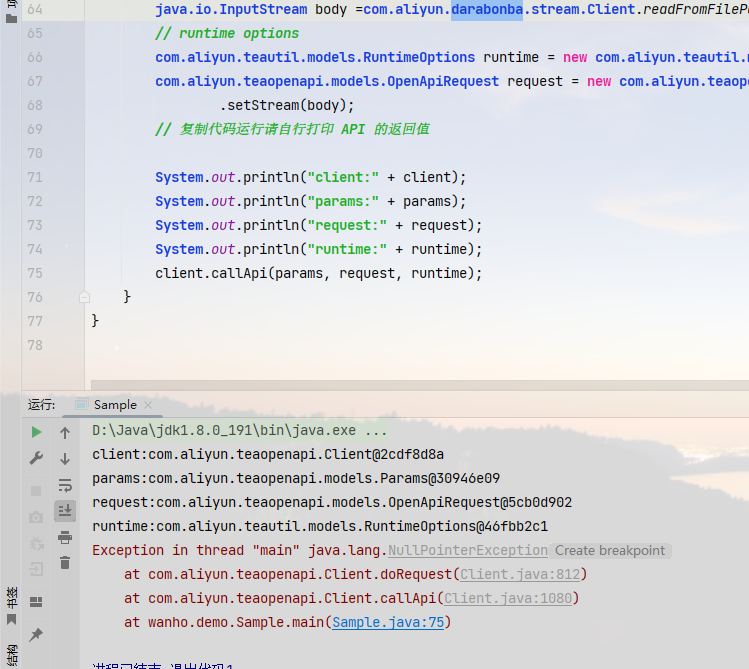Click console output 'Client@2cdf8d8a' line
Image resolution: width=749 pixels, height=669 pixels.
point(268,454)
